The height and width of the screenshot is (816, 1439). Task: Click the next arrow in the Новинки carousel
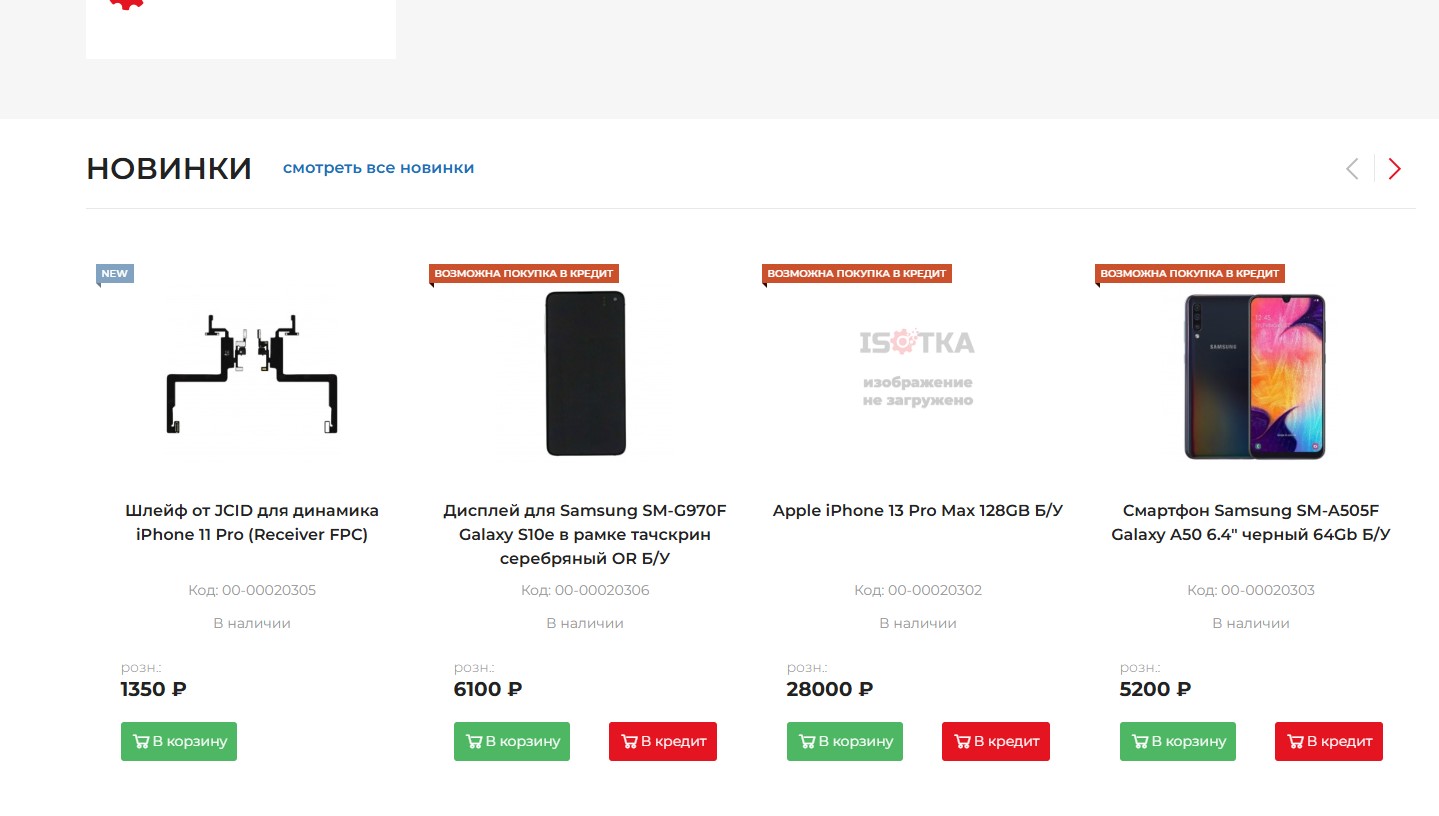pos(1395,169)
